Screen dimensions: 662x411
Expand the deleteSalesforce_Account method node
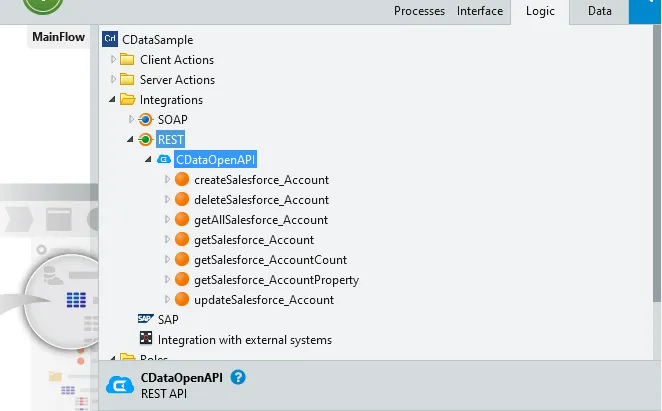click(x=167, y=199)
